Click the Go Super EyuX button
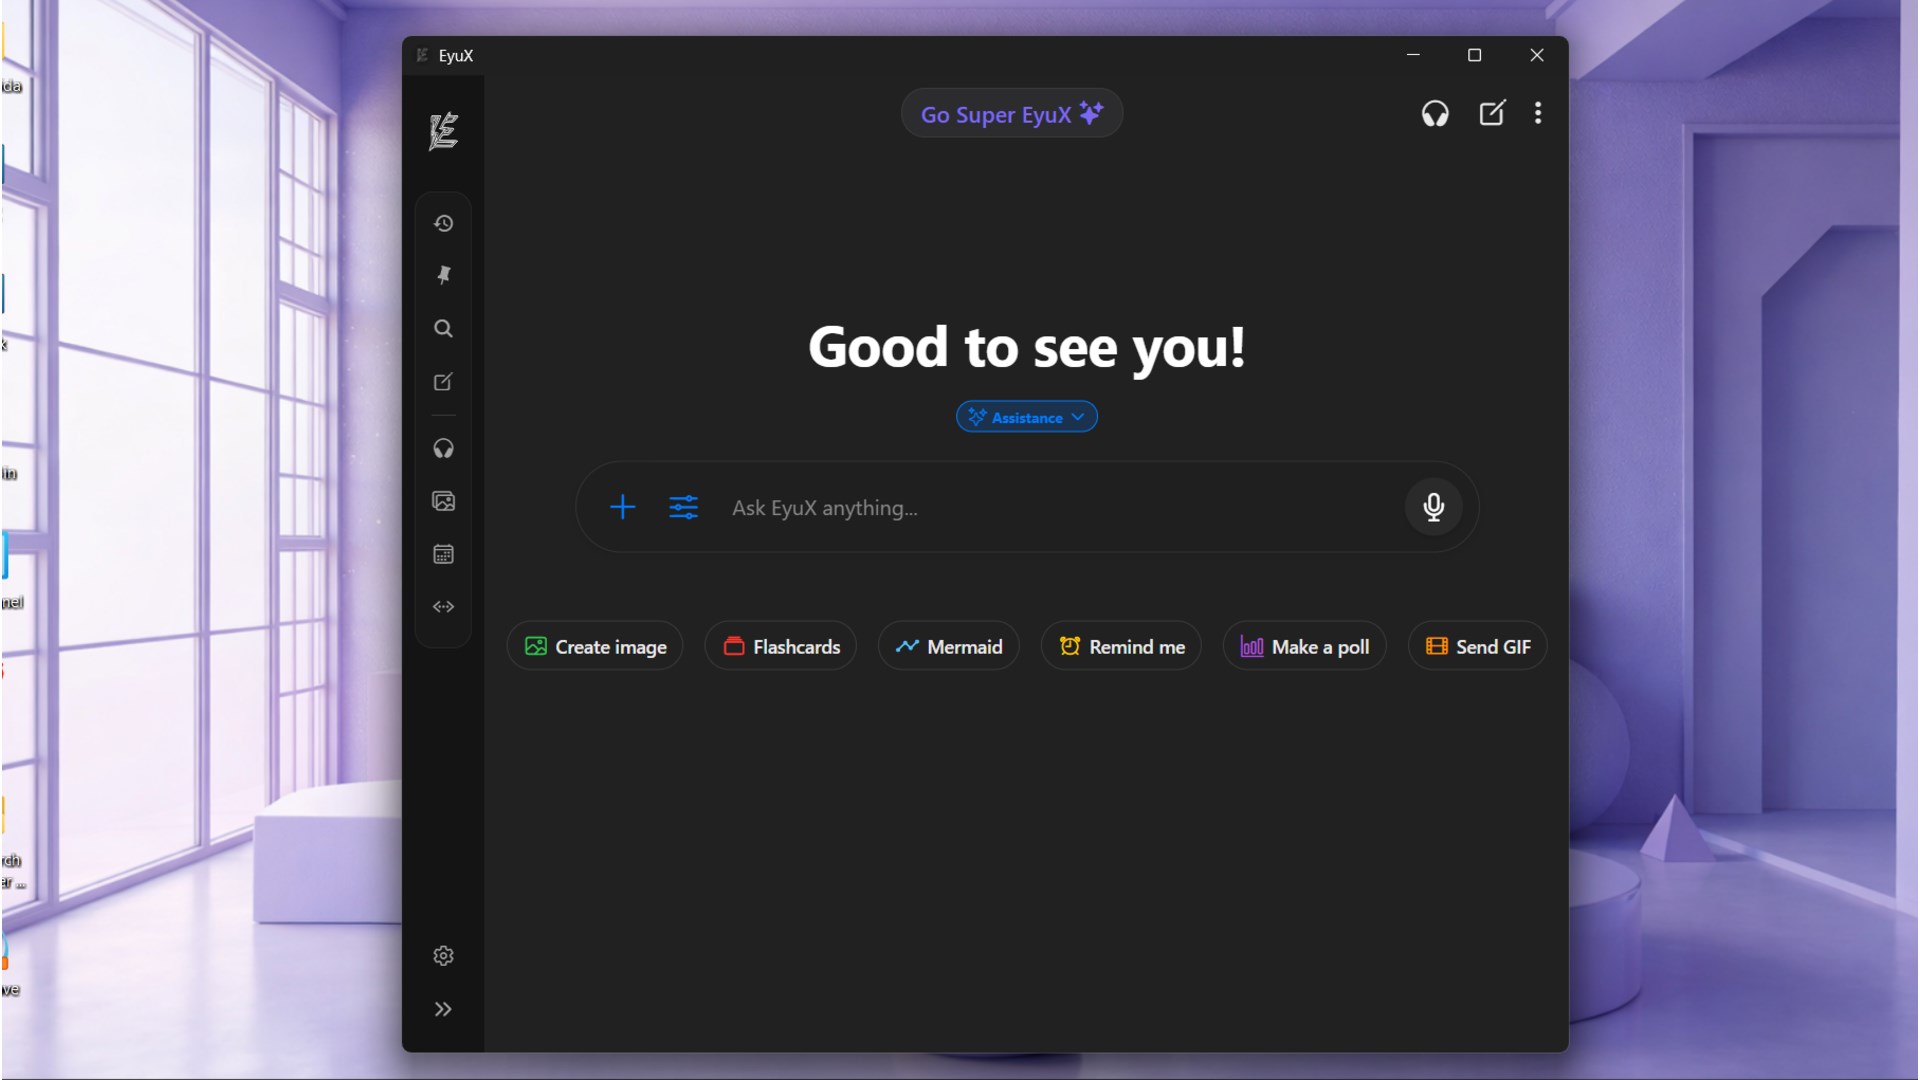This screenshot has height=1080, width=1920. pyautogui.click(x=1011, y=114)
